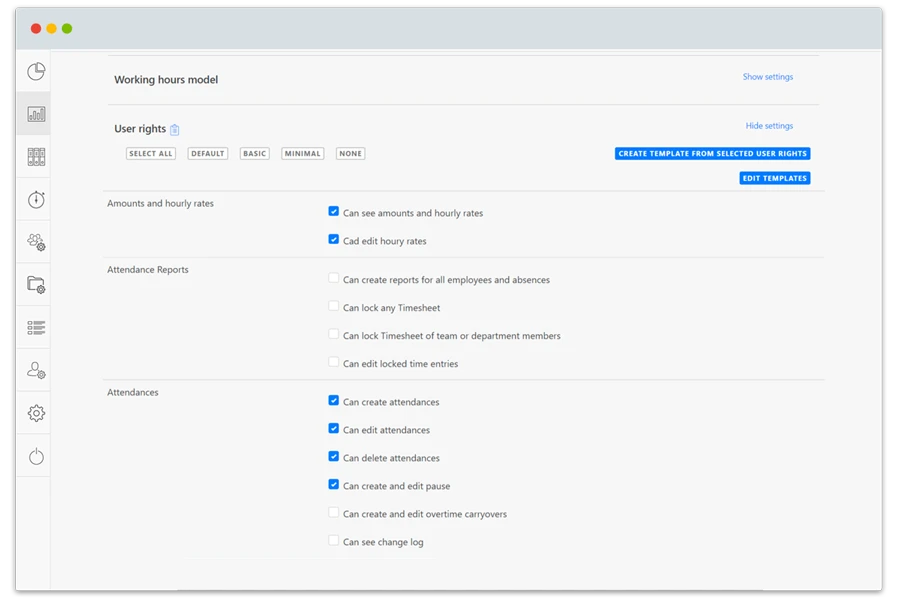Open the checklist icon in the sidebar

(34, 327)
